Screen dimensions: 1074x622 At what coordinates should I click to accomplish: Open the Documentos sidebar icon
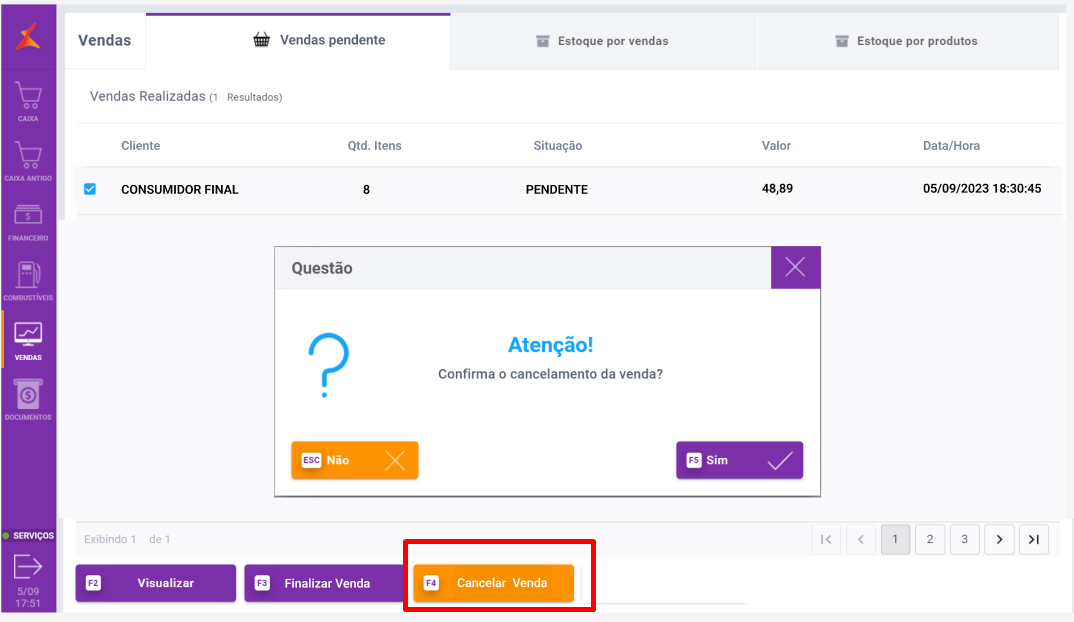[28, 394]
